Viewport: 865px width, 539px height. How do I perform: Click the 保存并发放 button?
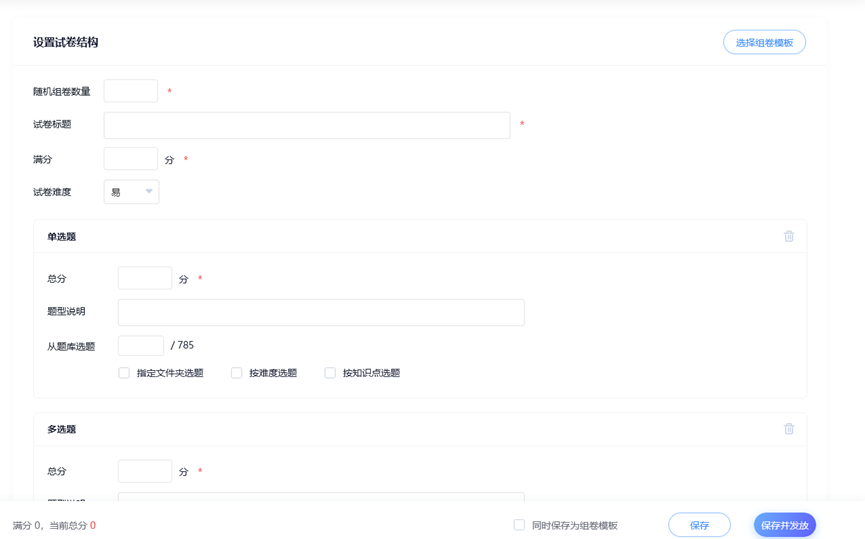pyautogui.click(x=784, y=525)
